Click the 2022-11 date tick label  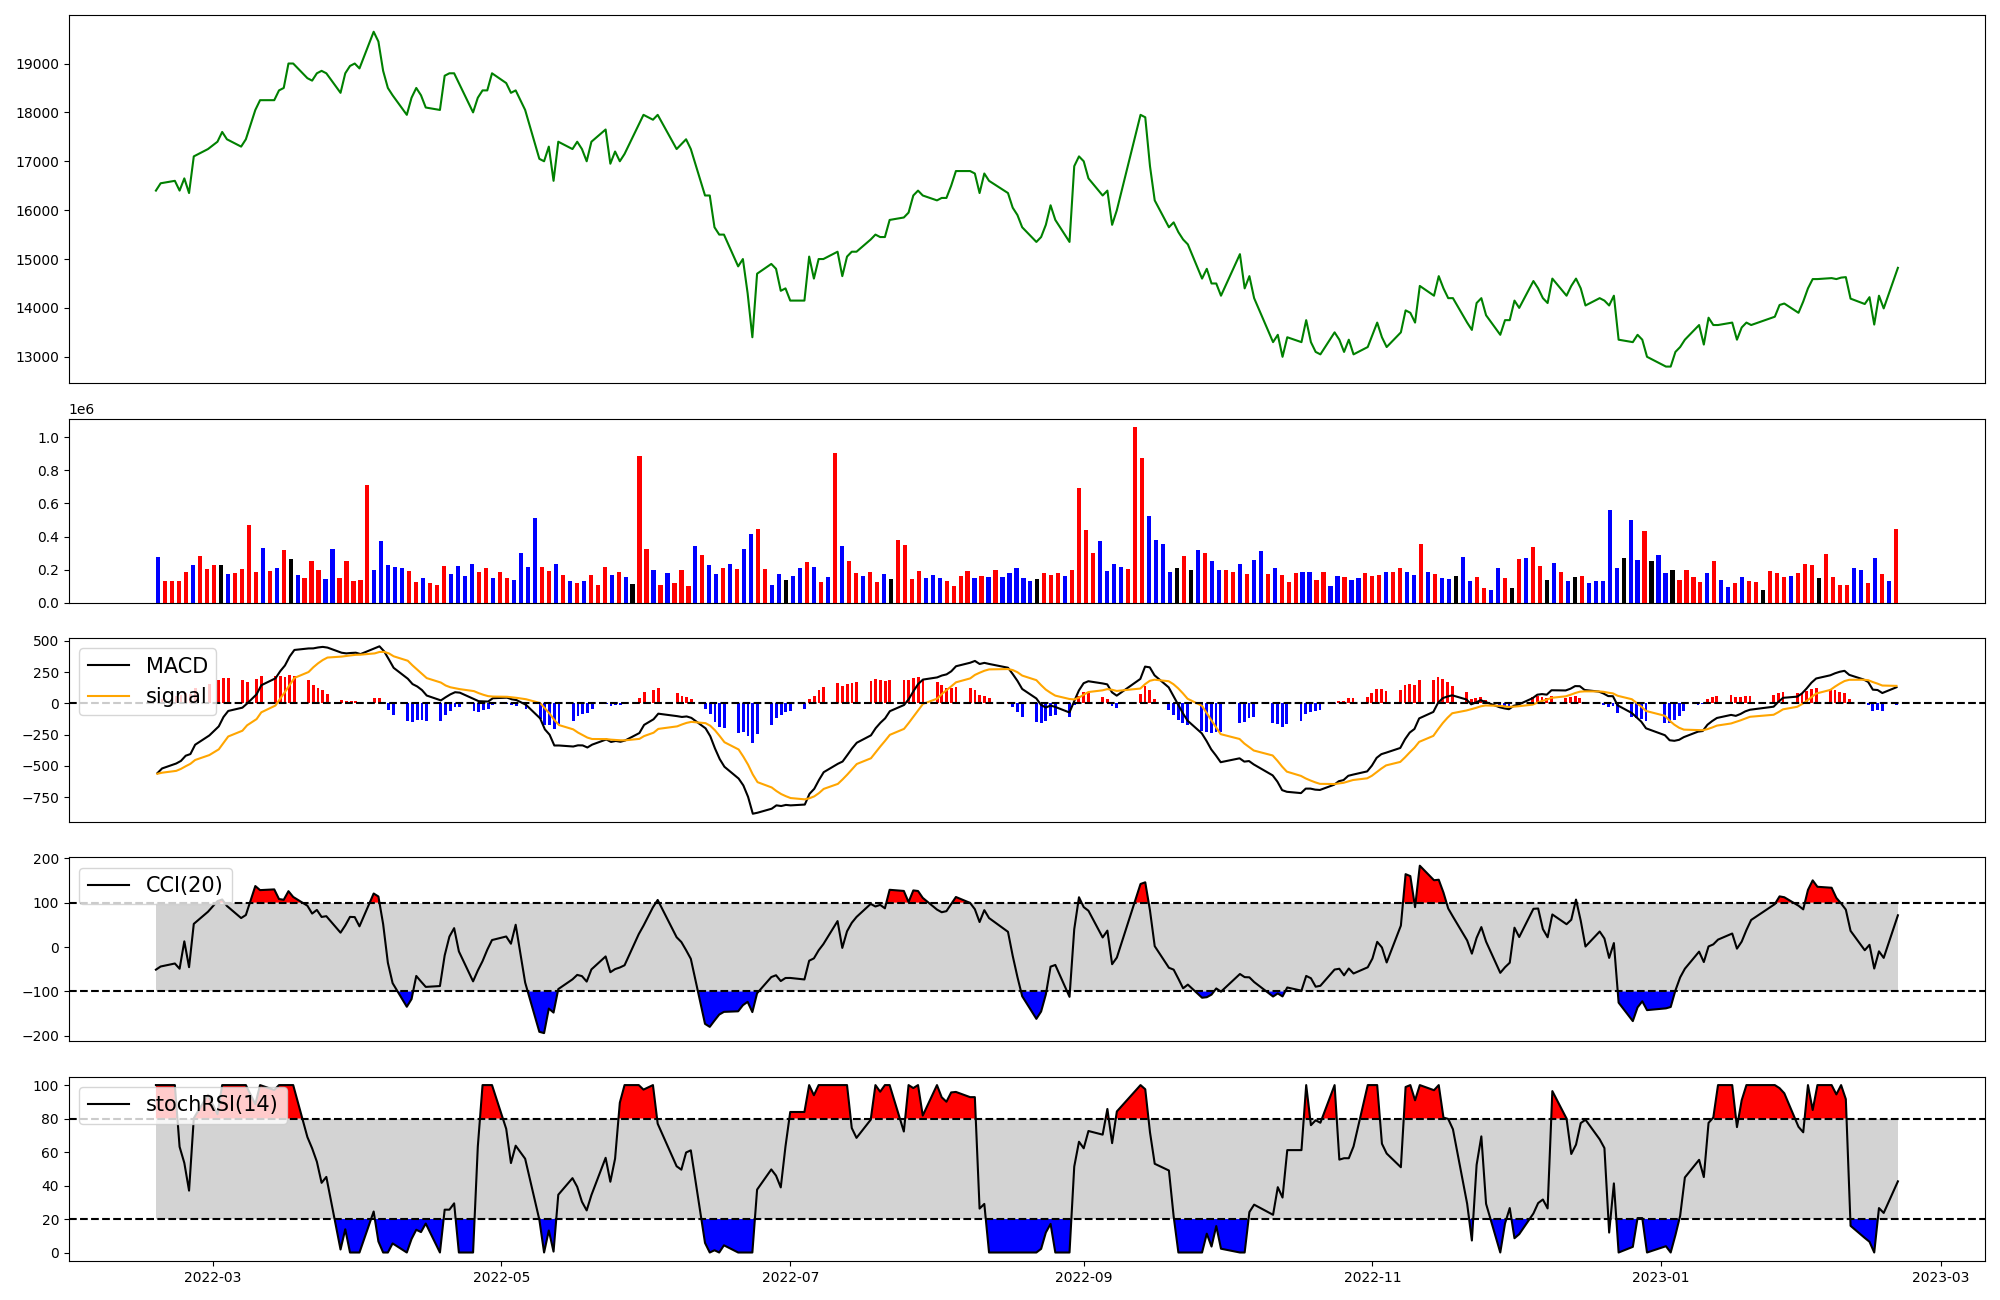1373,1277
